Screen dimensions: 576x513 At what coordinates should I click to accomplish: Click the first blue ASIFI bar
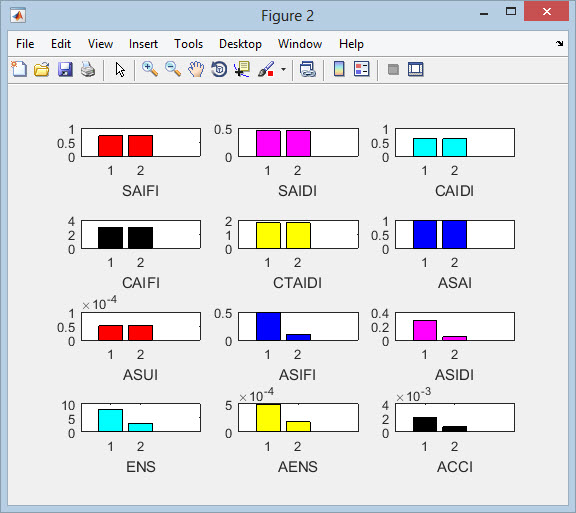point(269,326)
